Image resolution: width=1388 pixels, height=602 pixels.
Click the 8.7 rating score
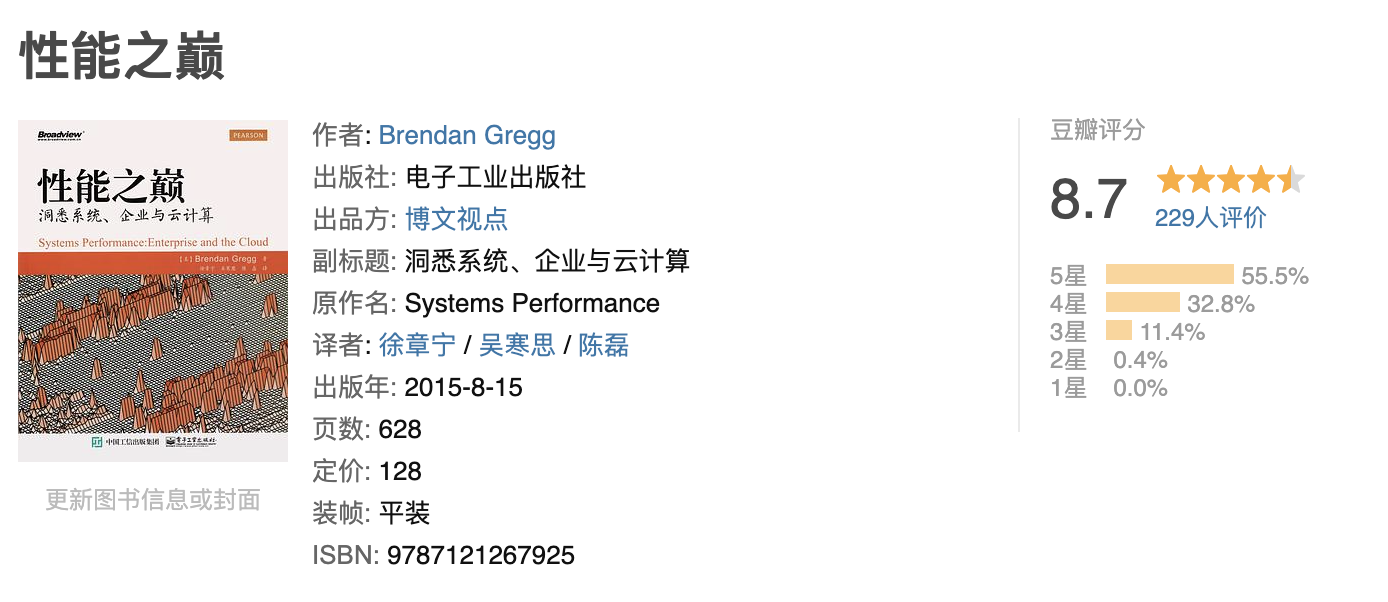[1089, 199]
